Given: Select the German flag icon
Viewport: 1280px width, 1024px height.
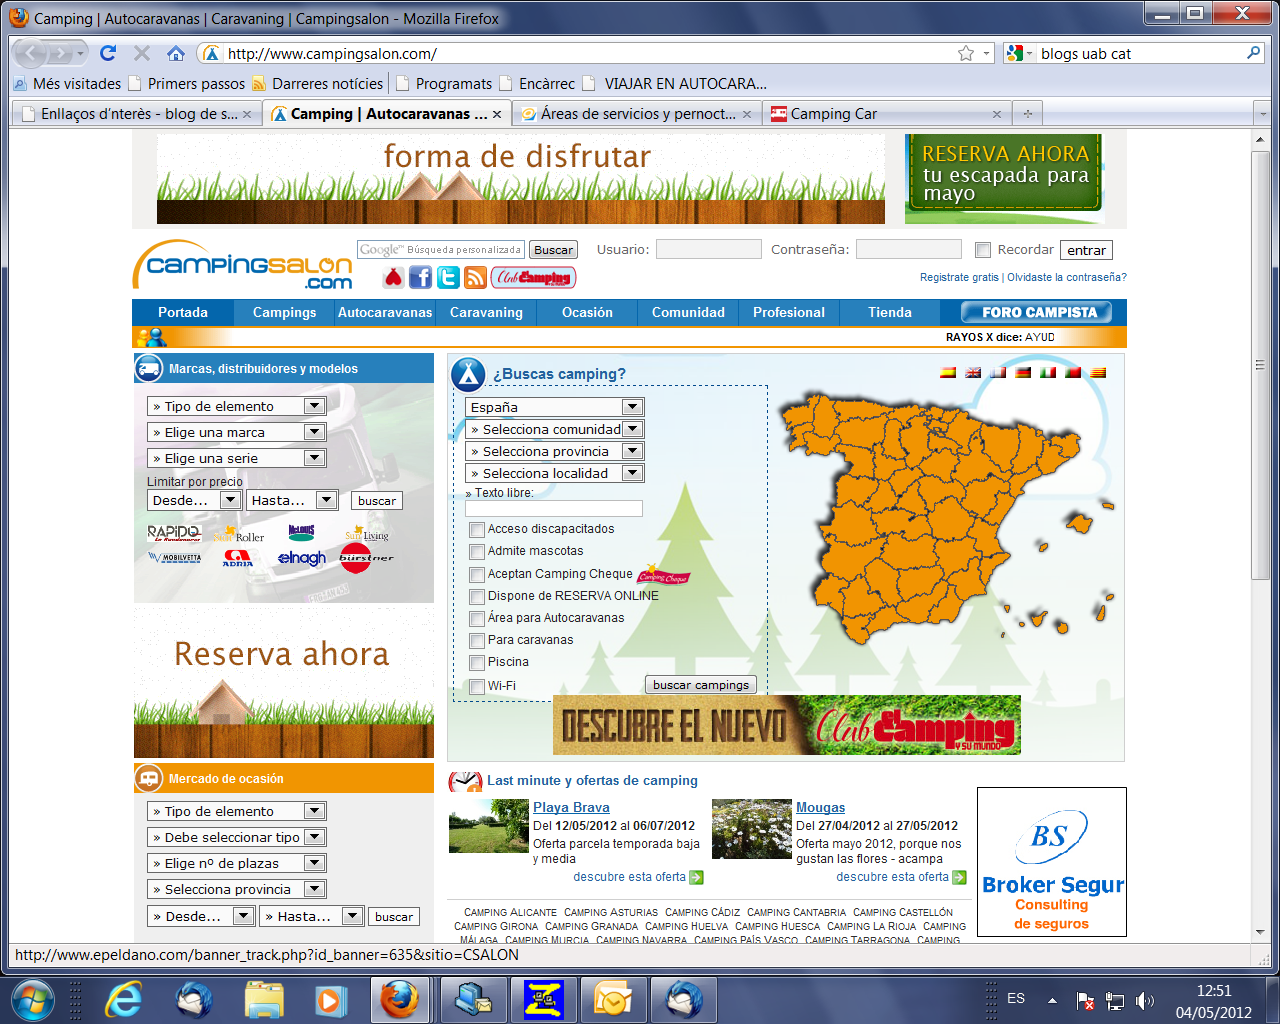Looking at the screenshot, I should [1023, 373].
